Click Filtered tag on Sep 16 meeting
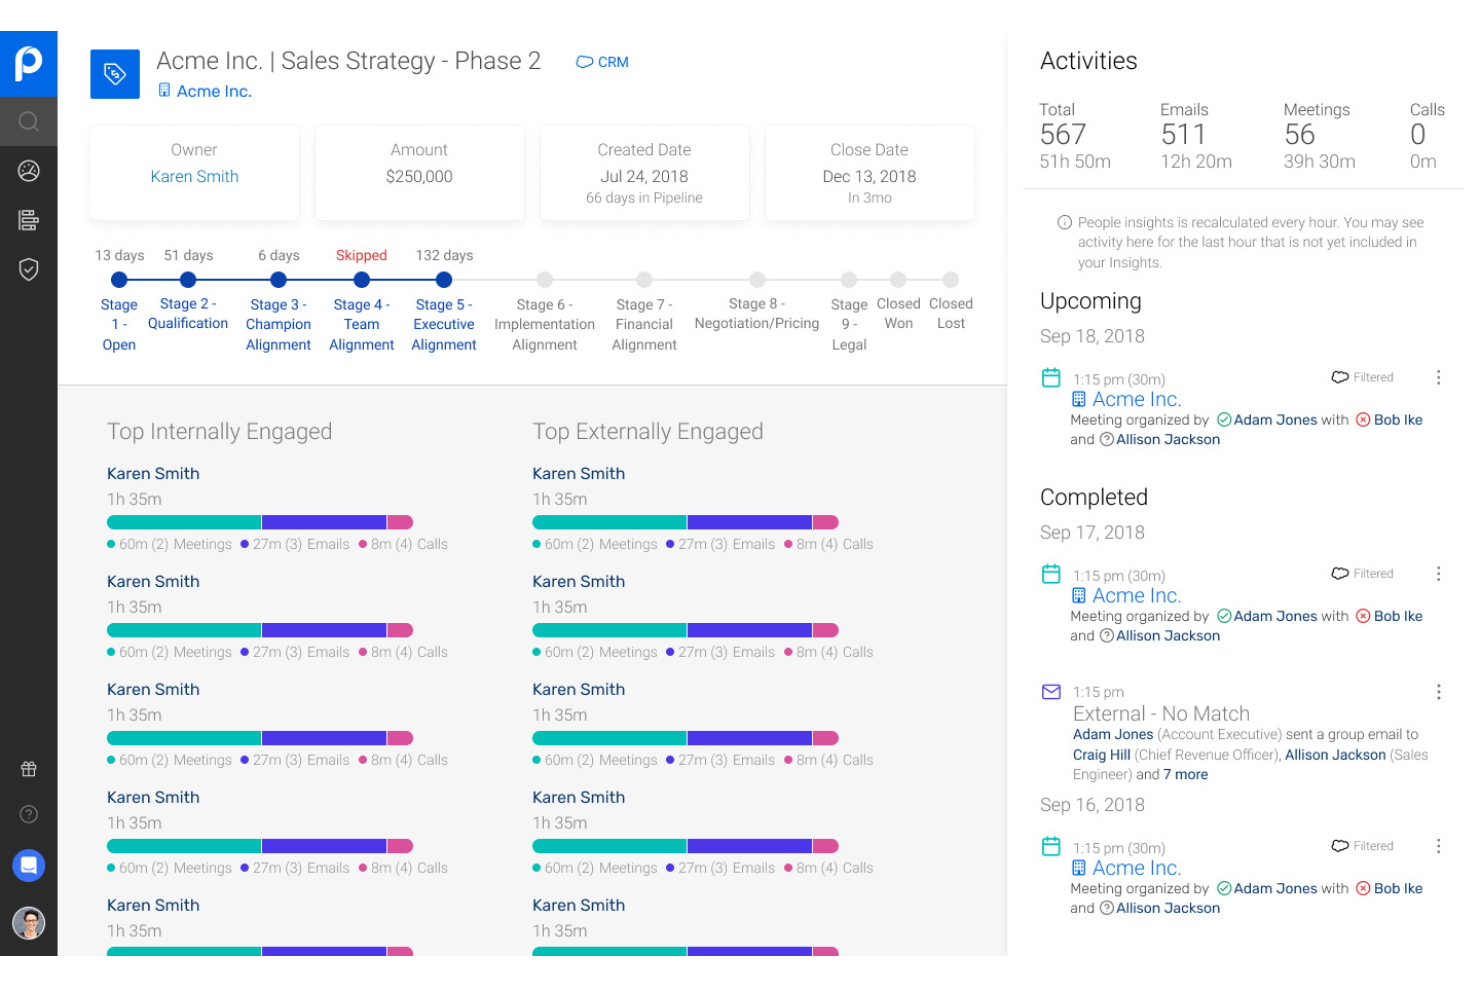This screenshot has width=1480, height=987. (1362, 845)
